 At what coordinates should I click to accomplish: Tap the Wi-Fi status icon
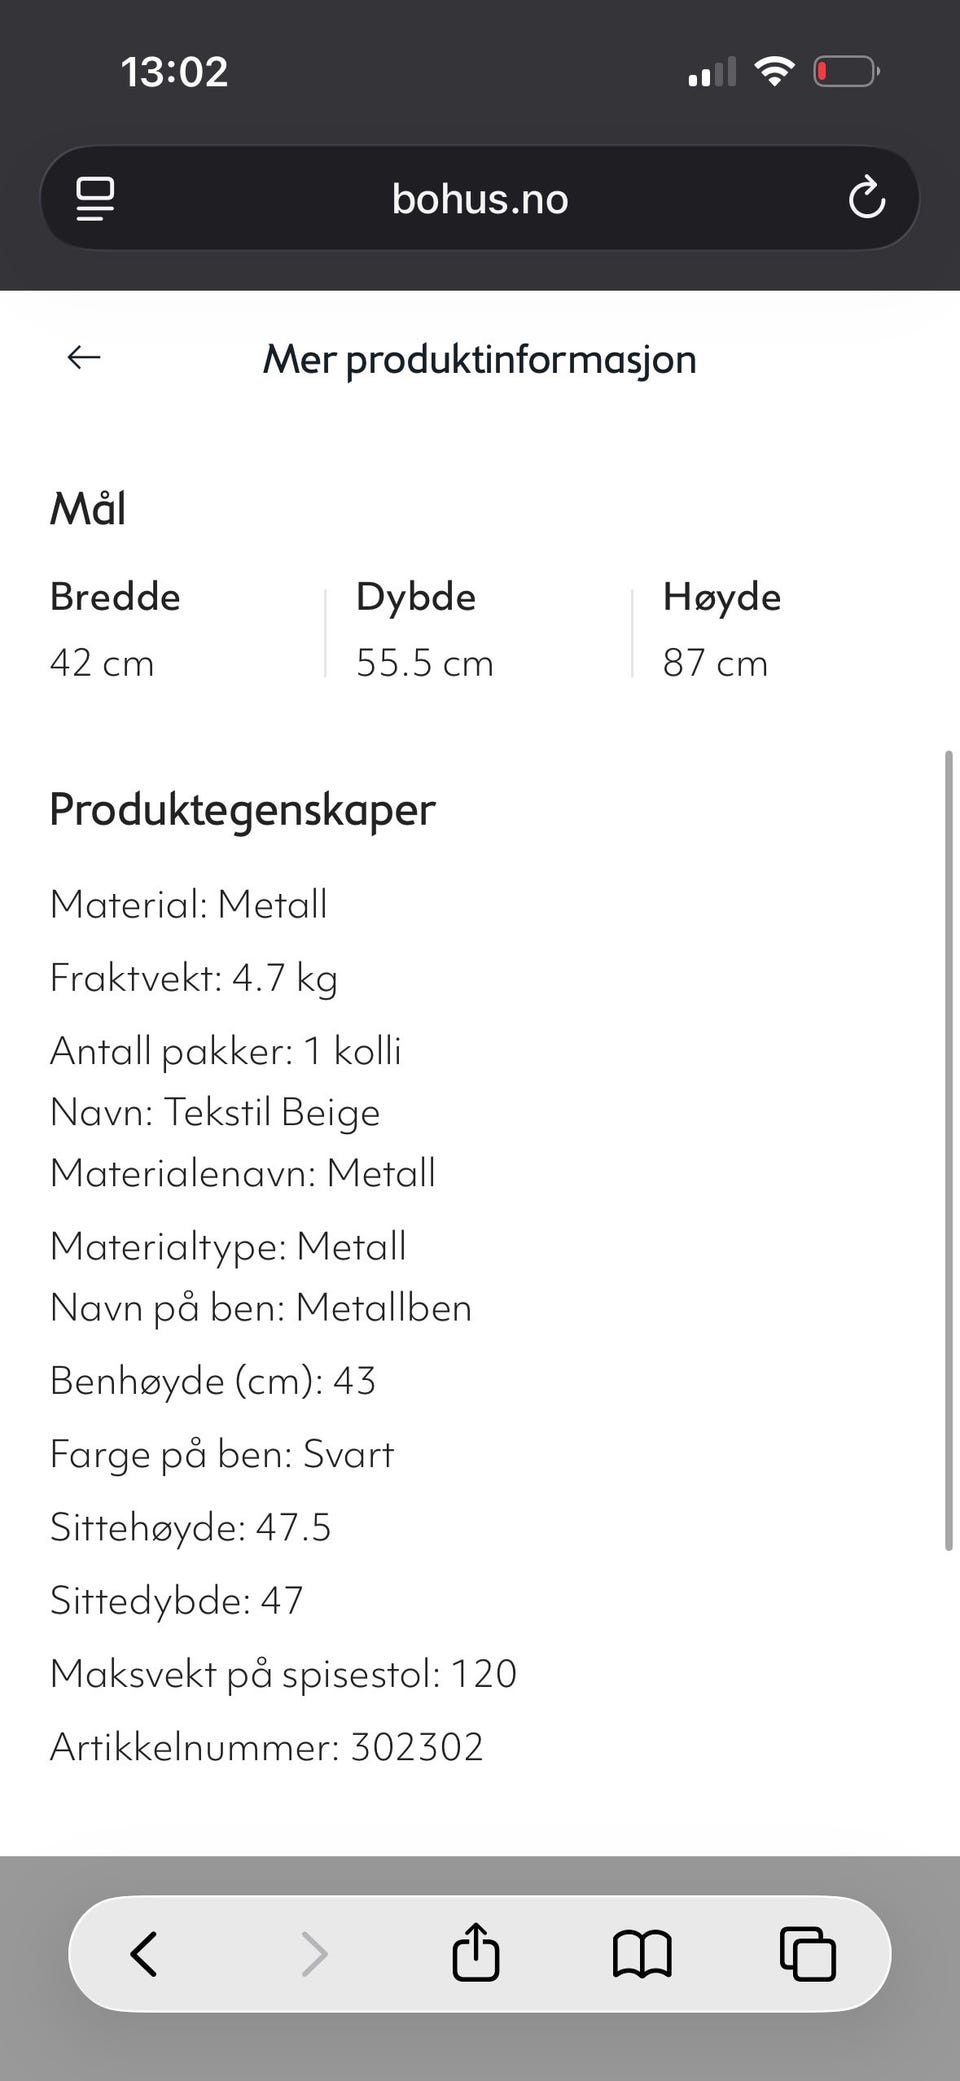[x=774, y=71]
